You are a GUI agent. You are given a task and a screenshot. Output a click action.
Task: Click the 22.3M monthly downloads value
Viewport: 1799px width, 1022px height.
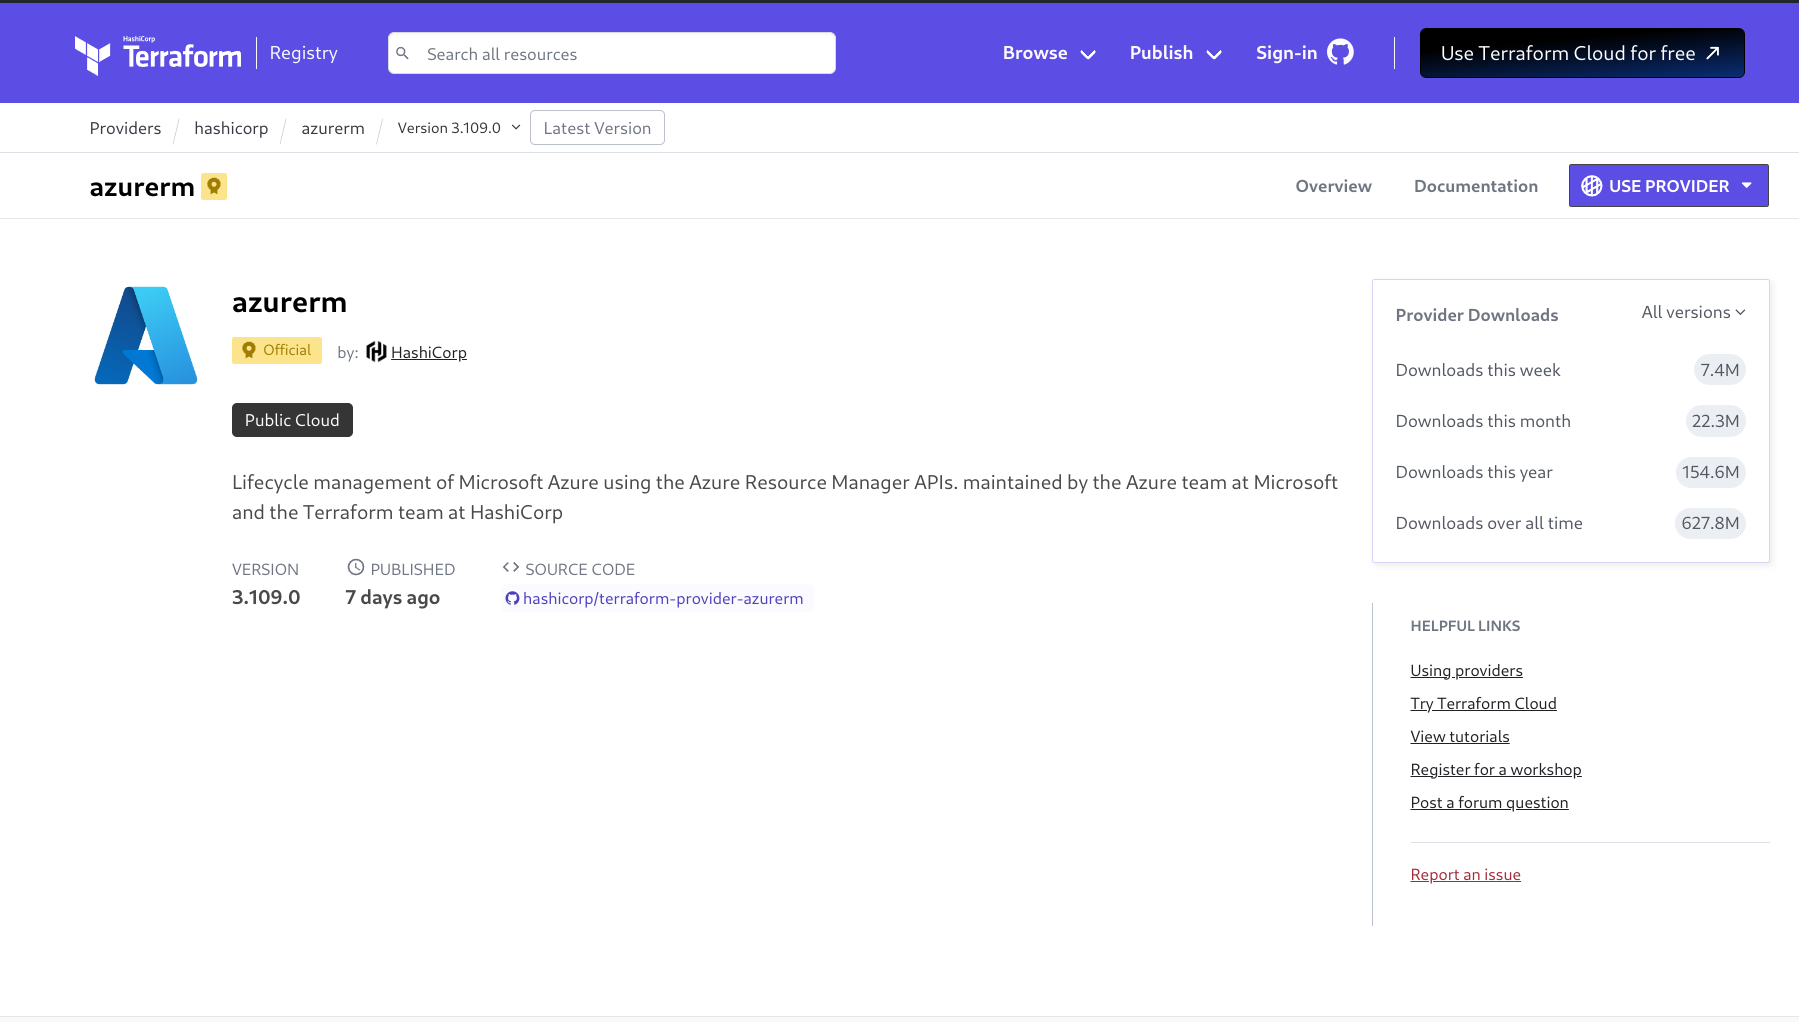pyautogui.click(x=1715, y=421)
